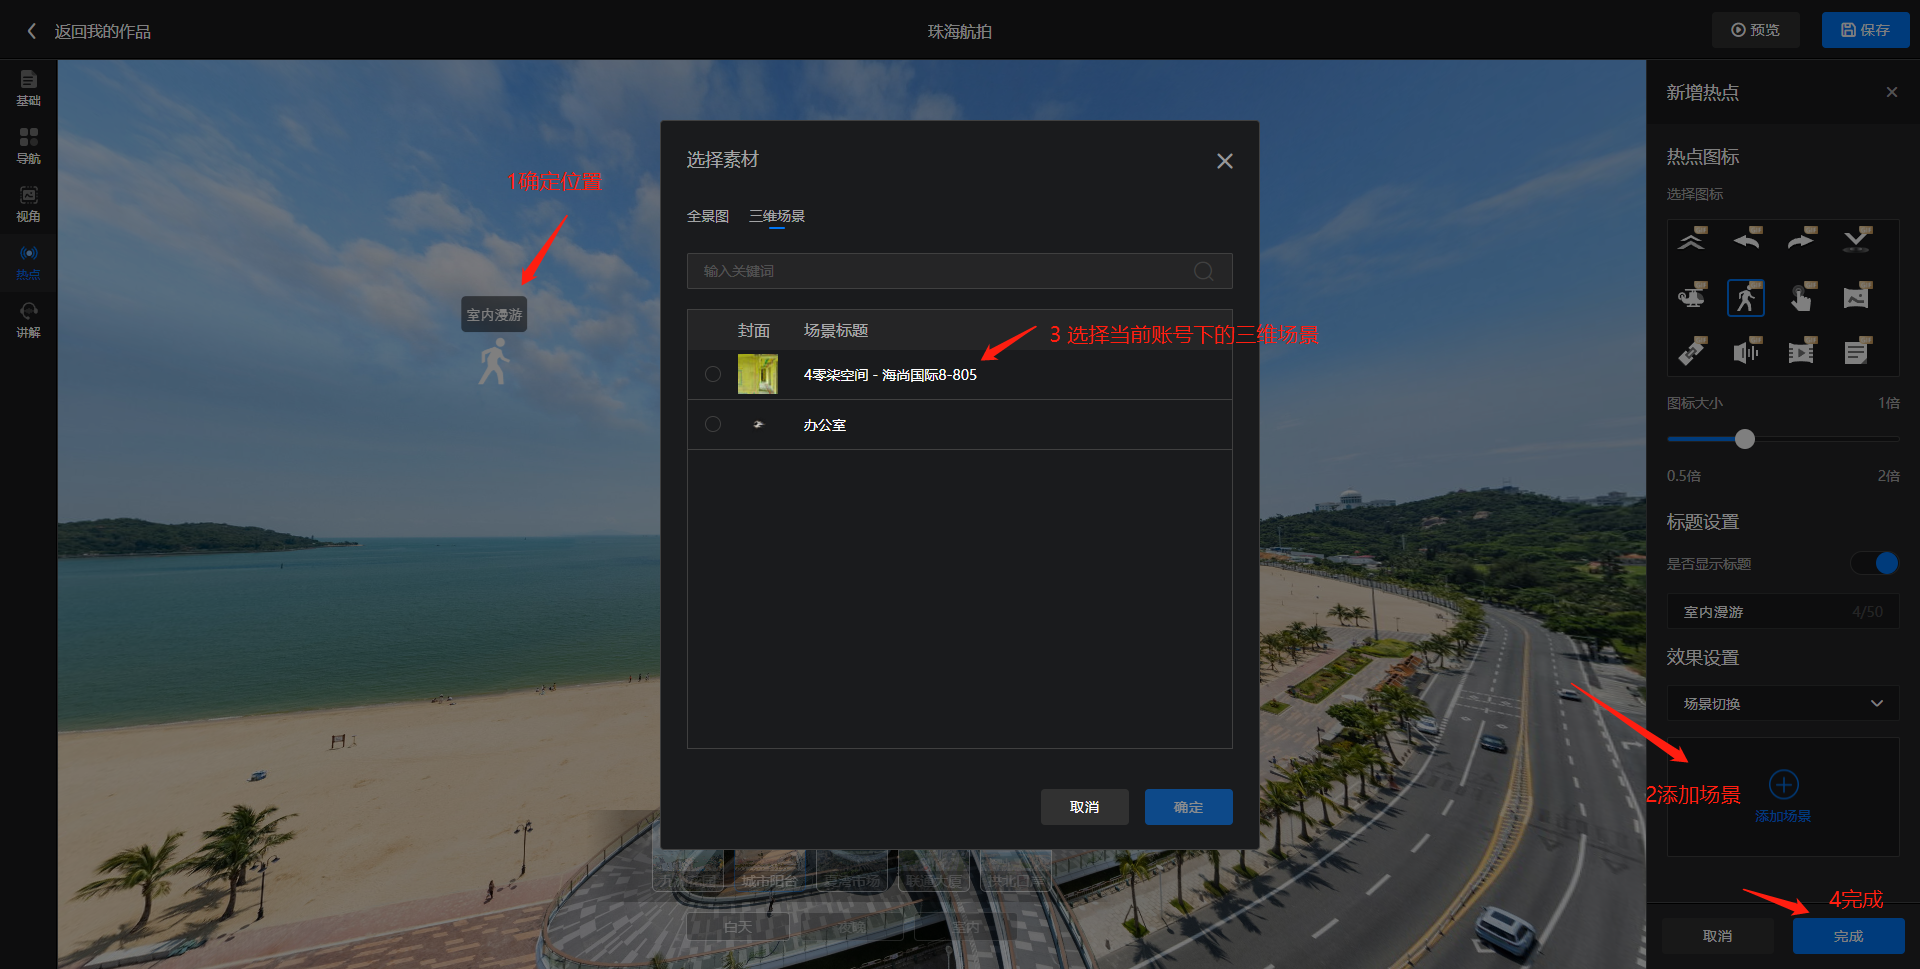Click the 室内漫游 walking hotspot on the panorama
This screenshot has width=1920, height=969.
click(x=493, y=361)
